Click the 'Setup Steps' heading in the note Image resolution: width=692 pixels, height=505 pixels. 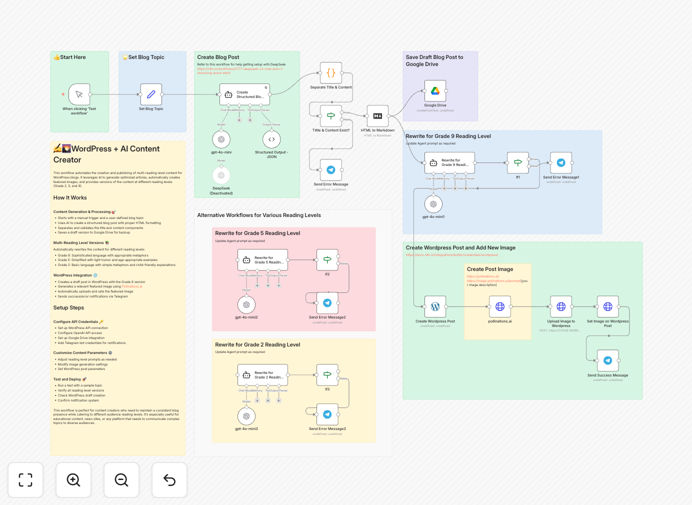[68, 308]
